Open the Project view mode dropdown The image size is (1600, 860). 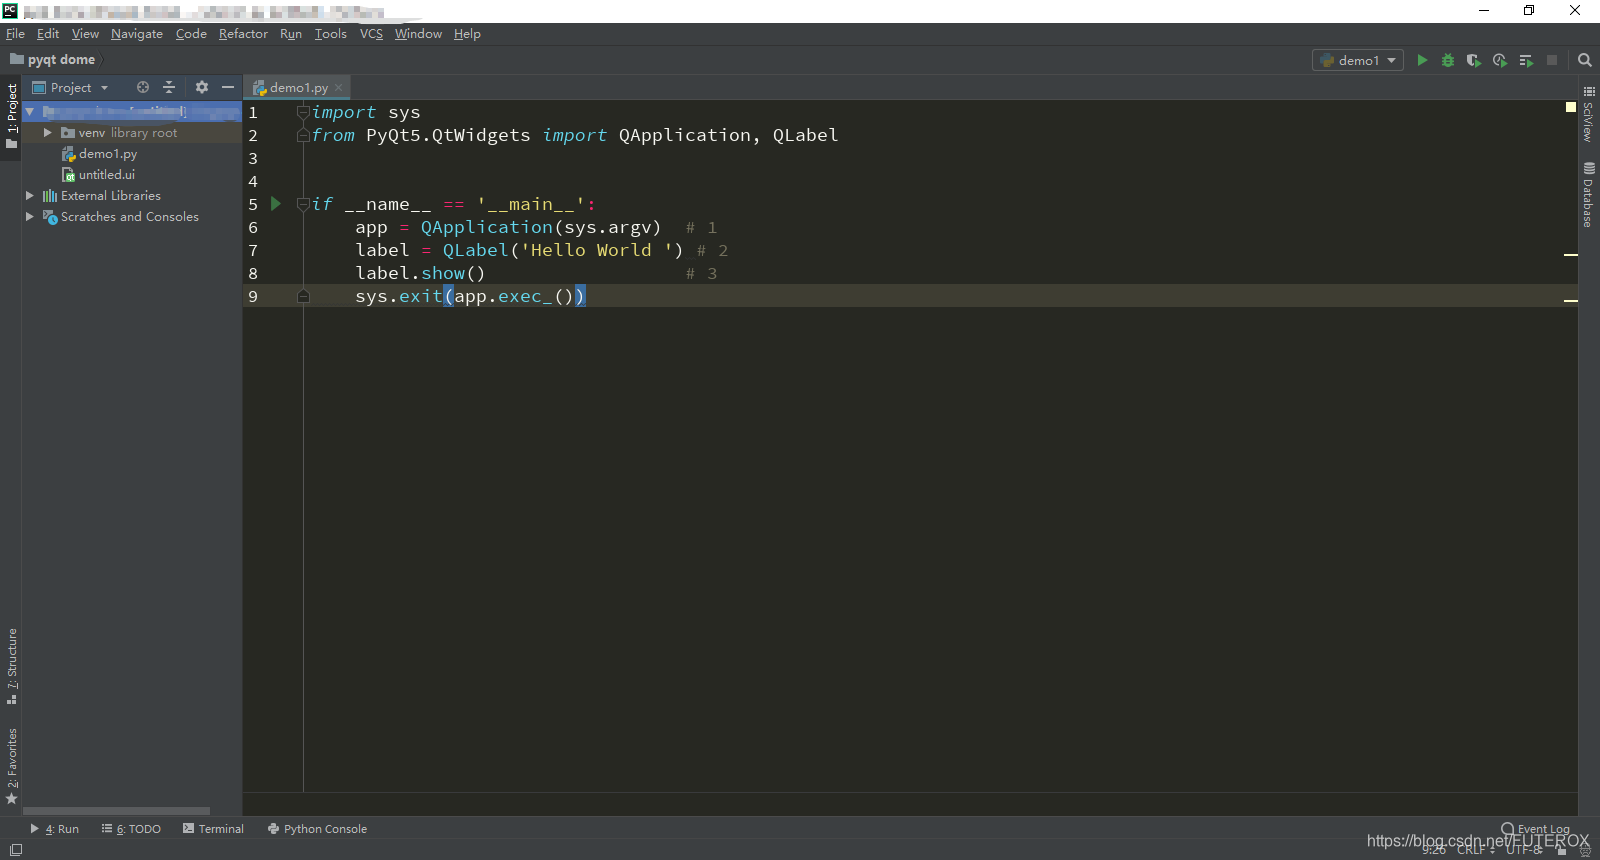(x=71, y=87)
